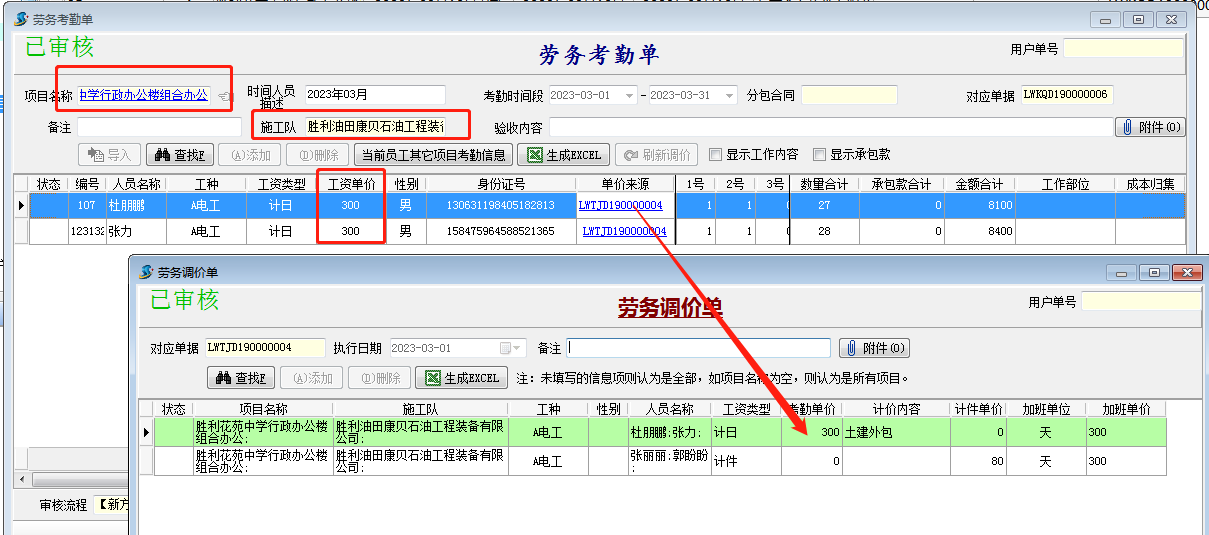Open LWTJD190000004 link in 杜朋鹏 row
1209x535 pixels.
pos(620,205)
